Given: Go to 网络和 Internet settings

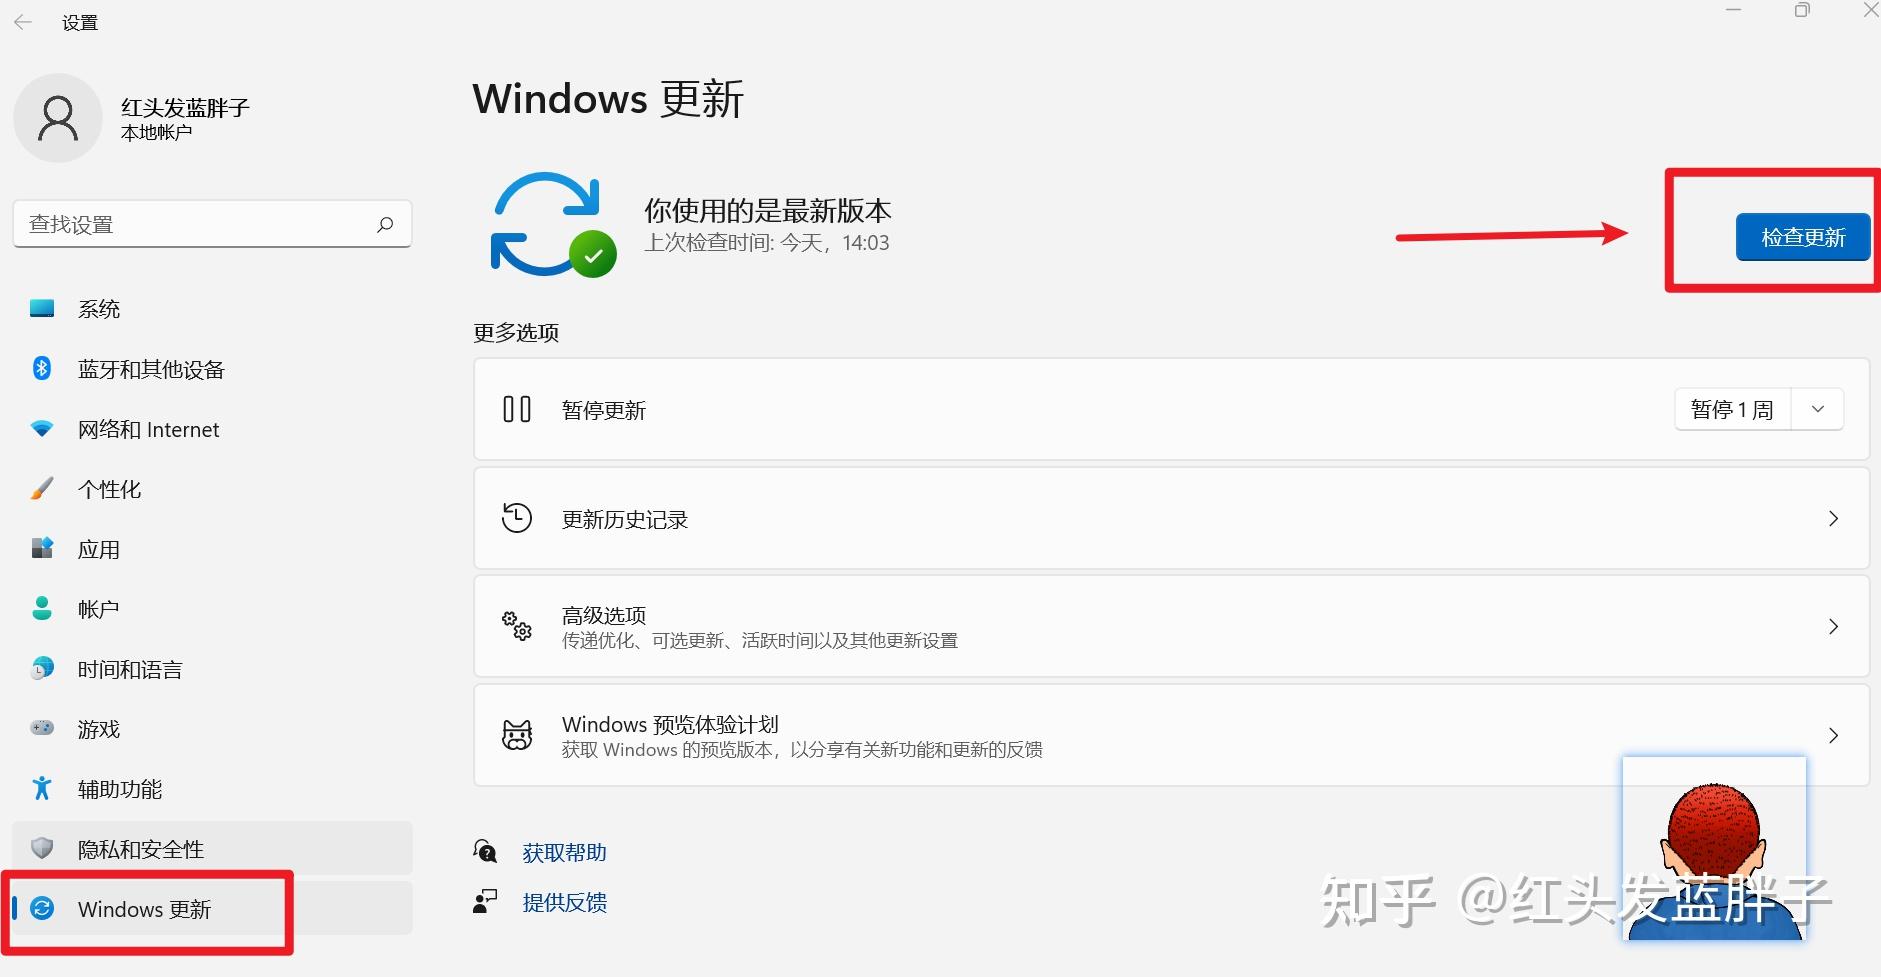Looking at the screenshot, I should [x=212, y=429].
